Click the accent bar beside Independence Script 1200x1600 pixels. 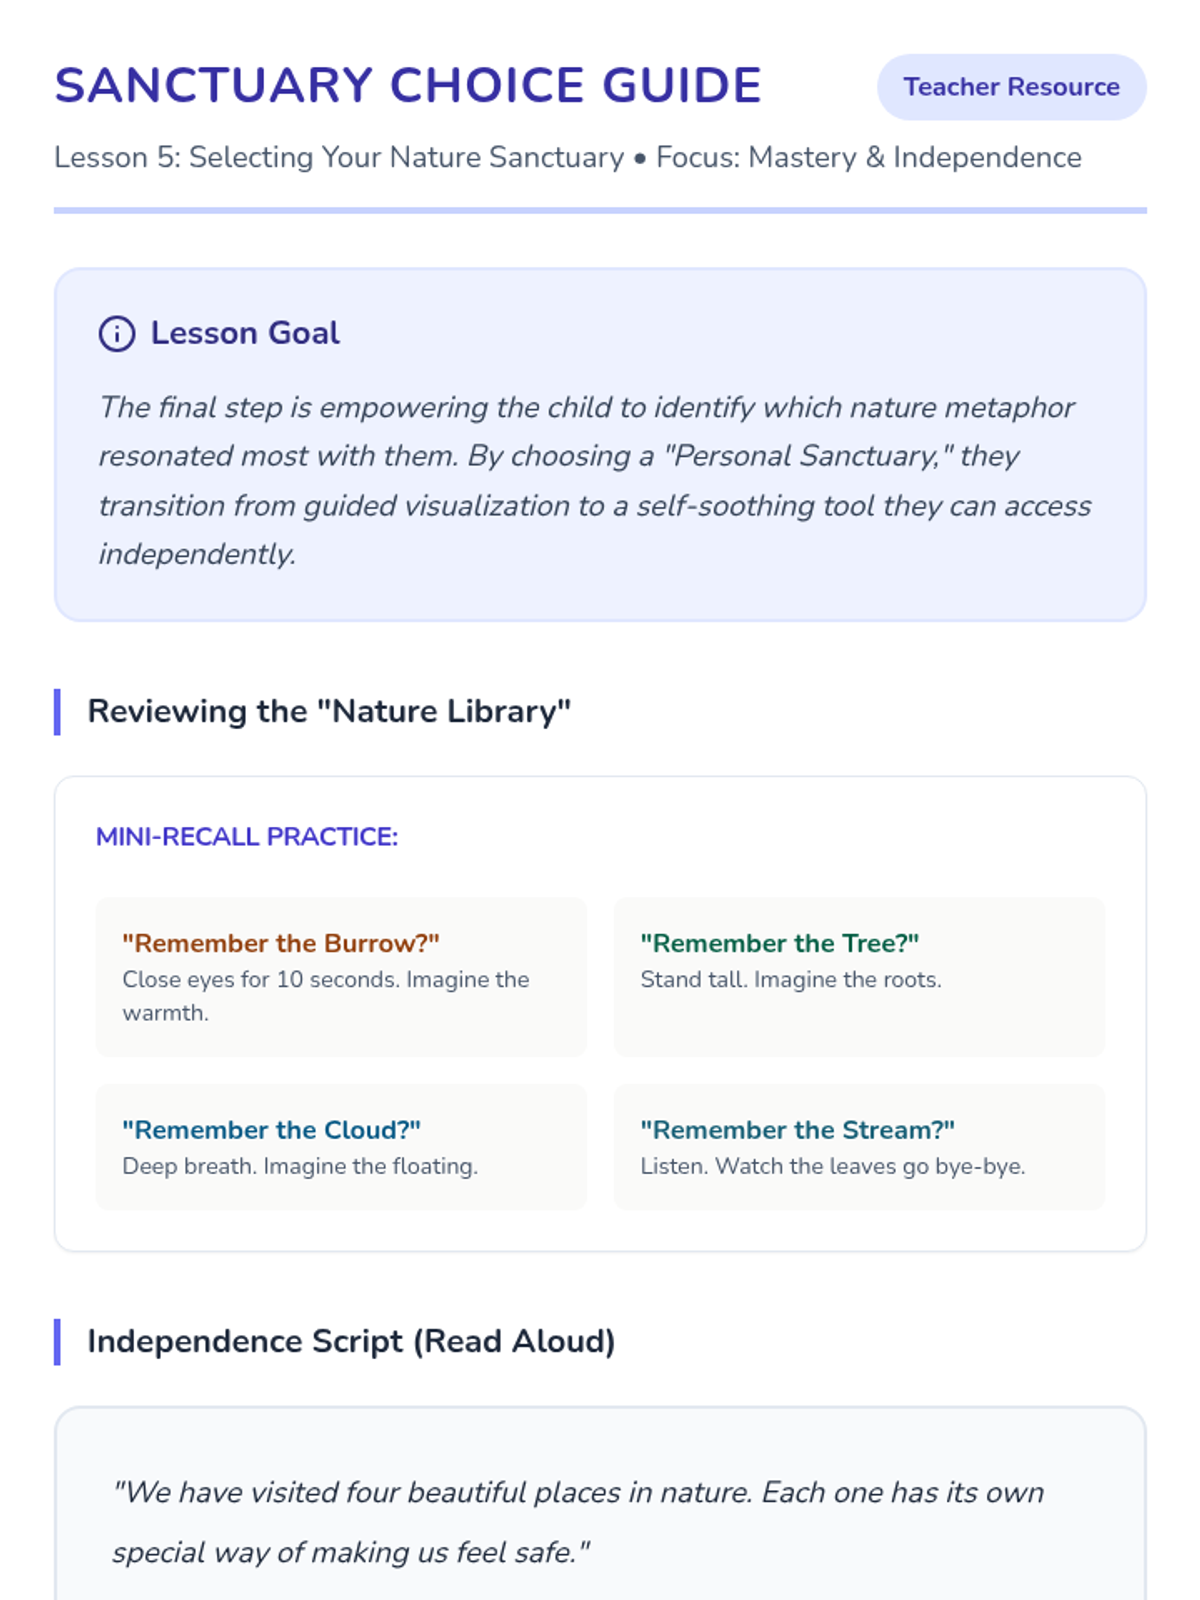point(57,1341)
